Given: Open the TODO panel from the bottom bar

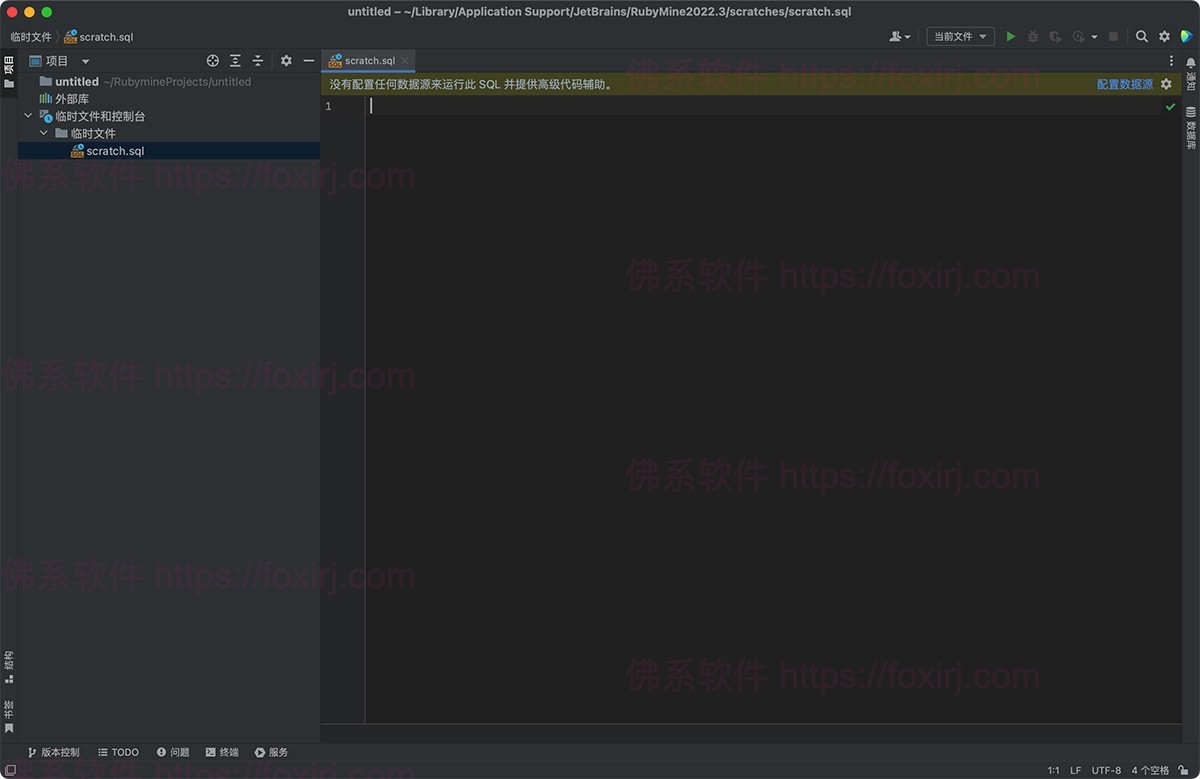Looking at the screenshot, I should click(x=118, y=752).
